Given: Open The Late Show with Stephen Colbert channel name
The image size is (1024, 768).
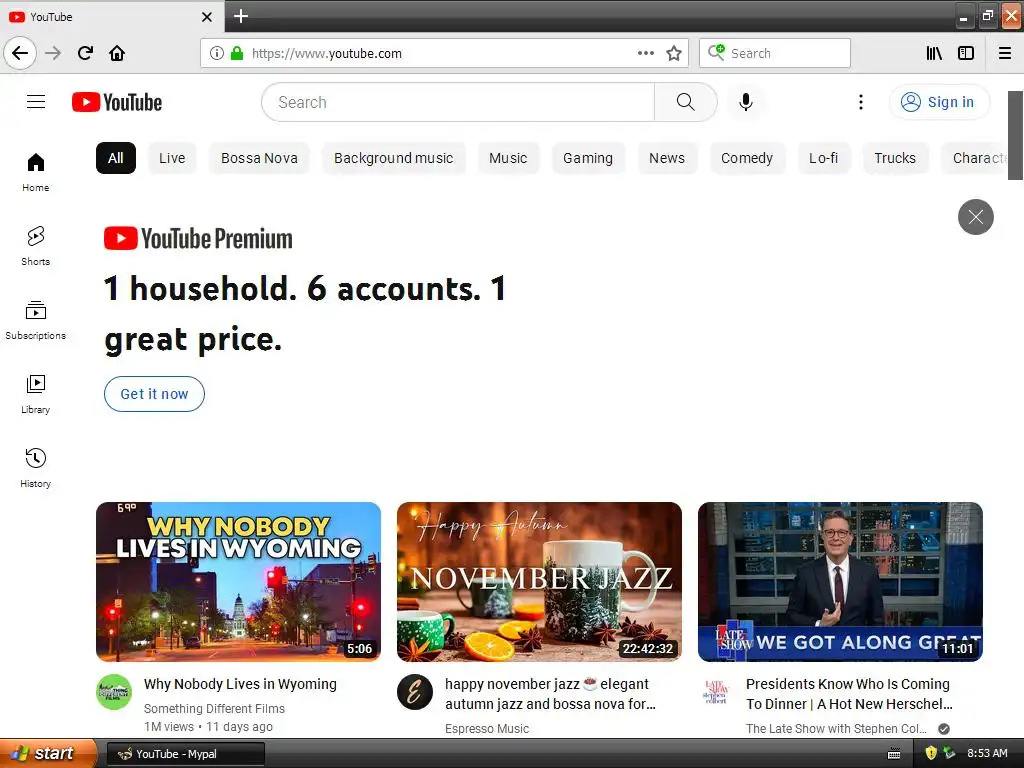Looking at the screenshot, I should tap(836, 729).
